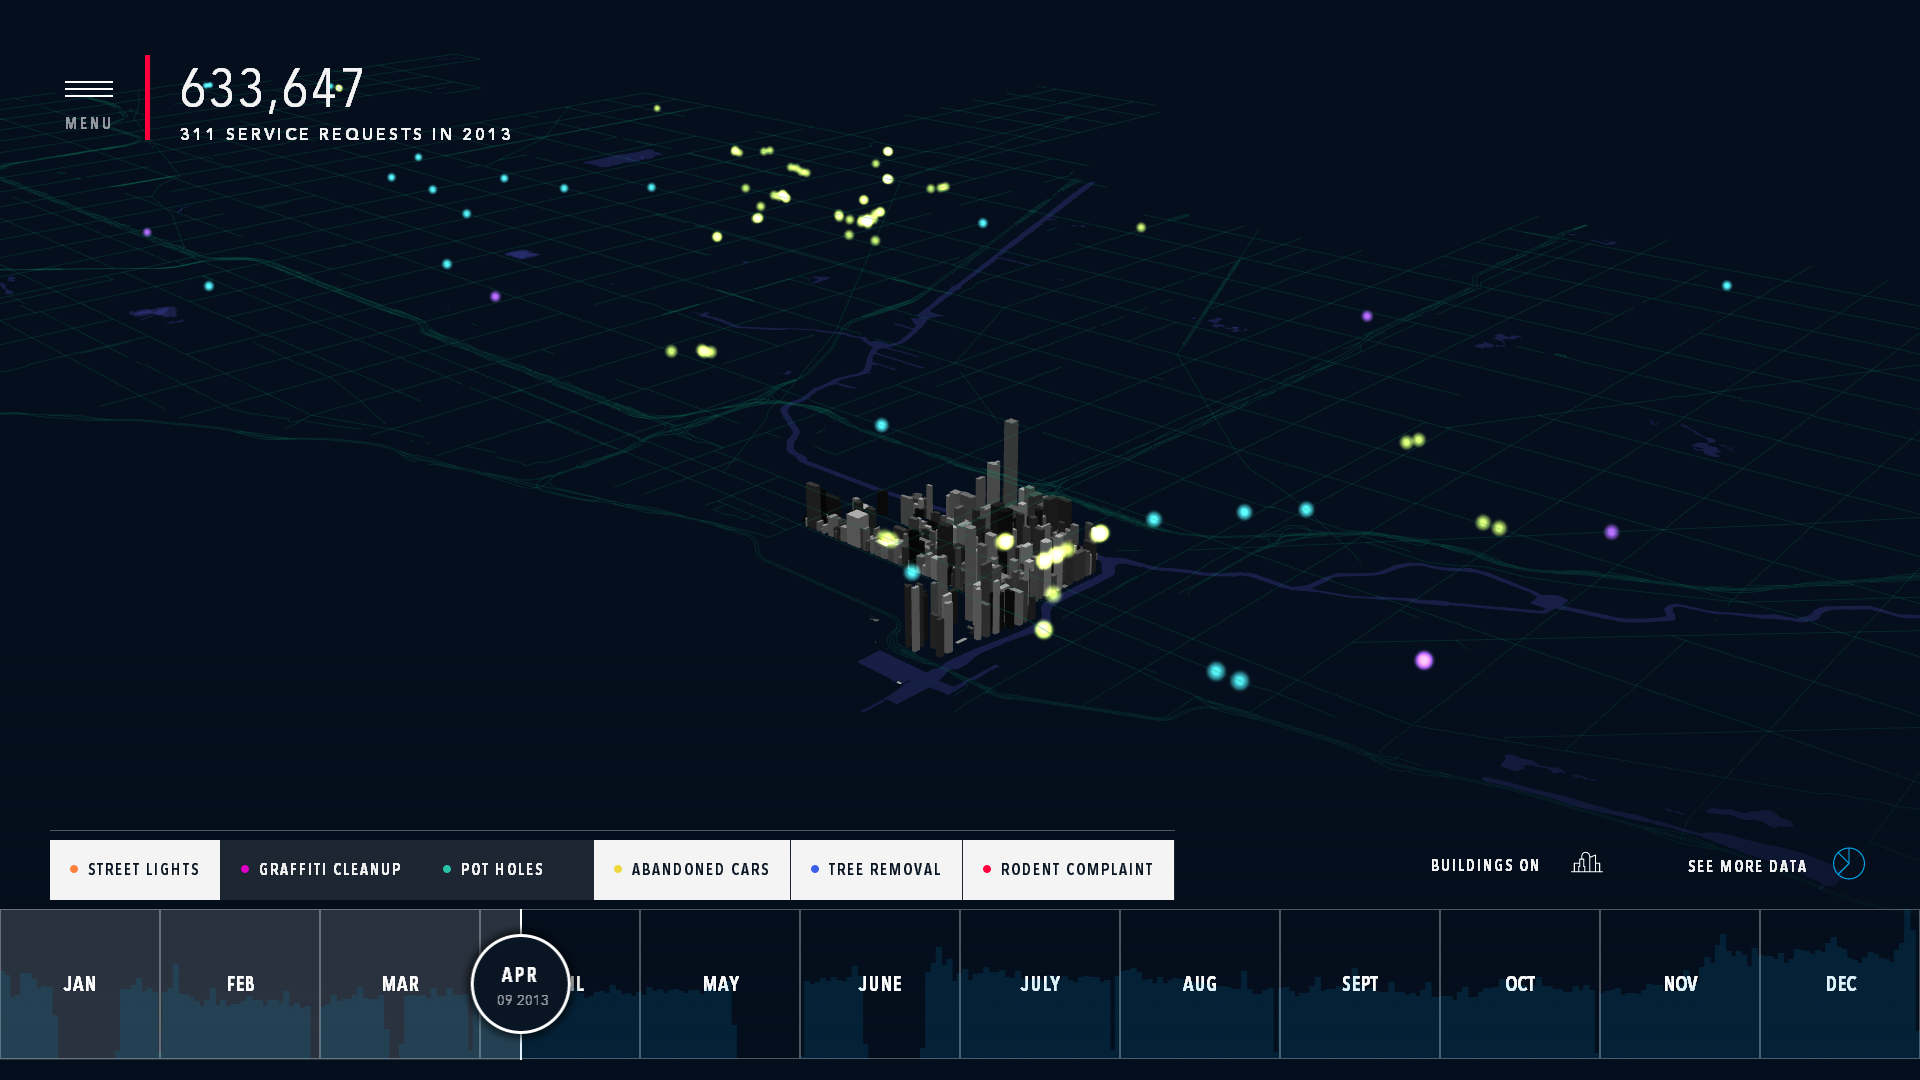Jump to MAR on timeline
The image size is (1920, 1080).
click(x=400, y=984)
